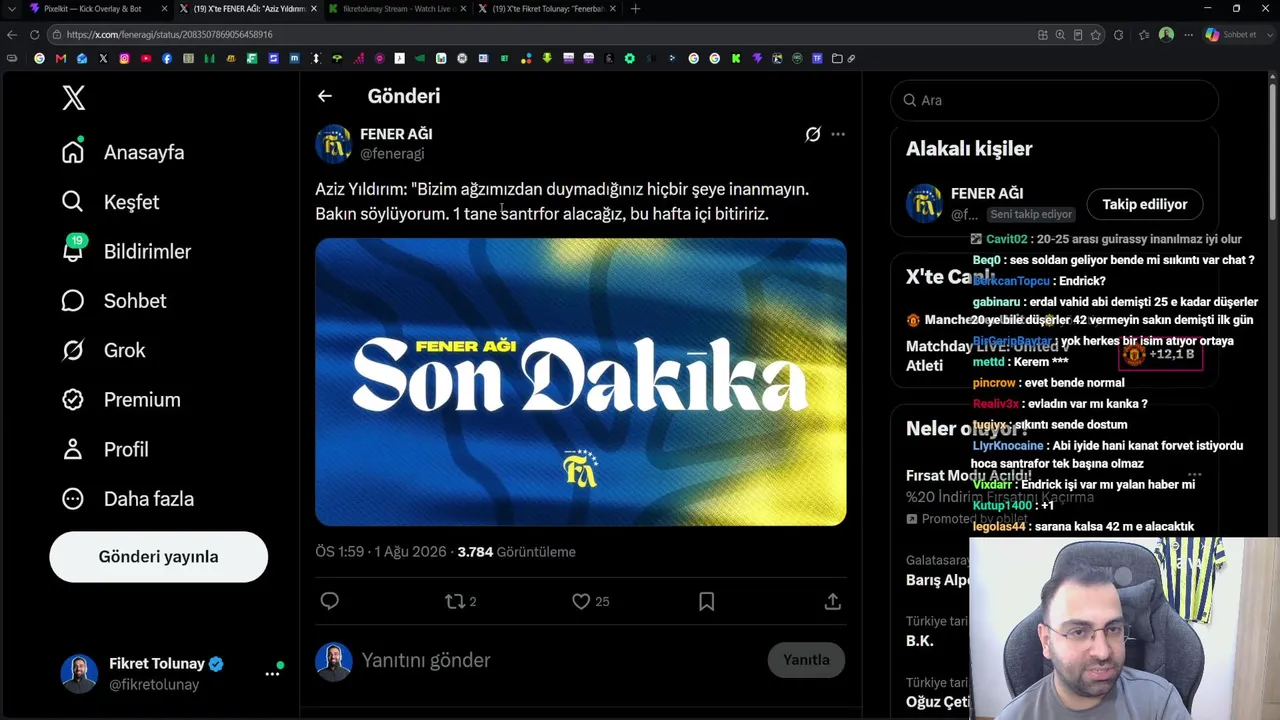Open the bookmarks folder icon

[x=837, y=59]
